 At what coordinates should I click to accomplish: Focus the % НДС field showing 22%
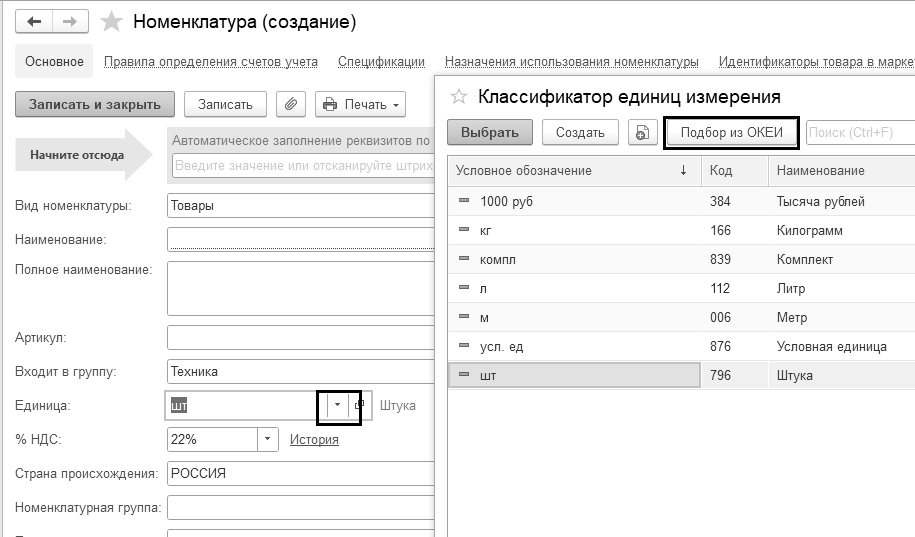coord(212,439)
